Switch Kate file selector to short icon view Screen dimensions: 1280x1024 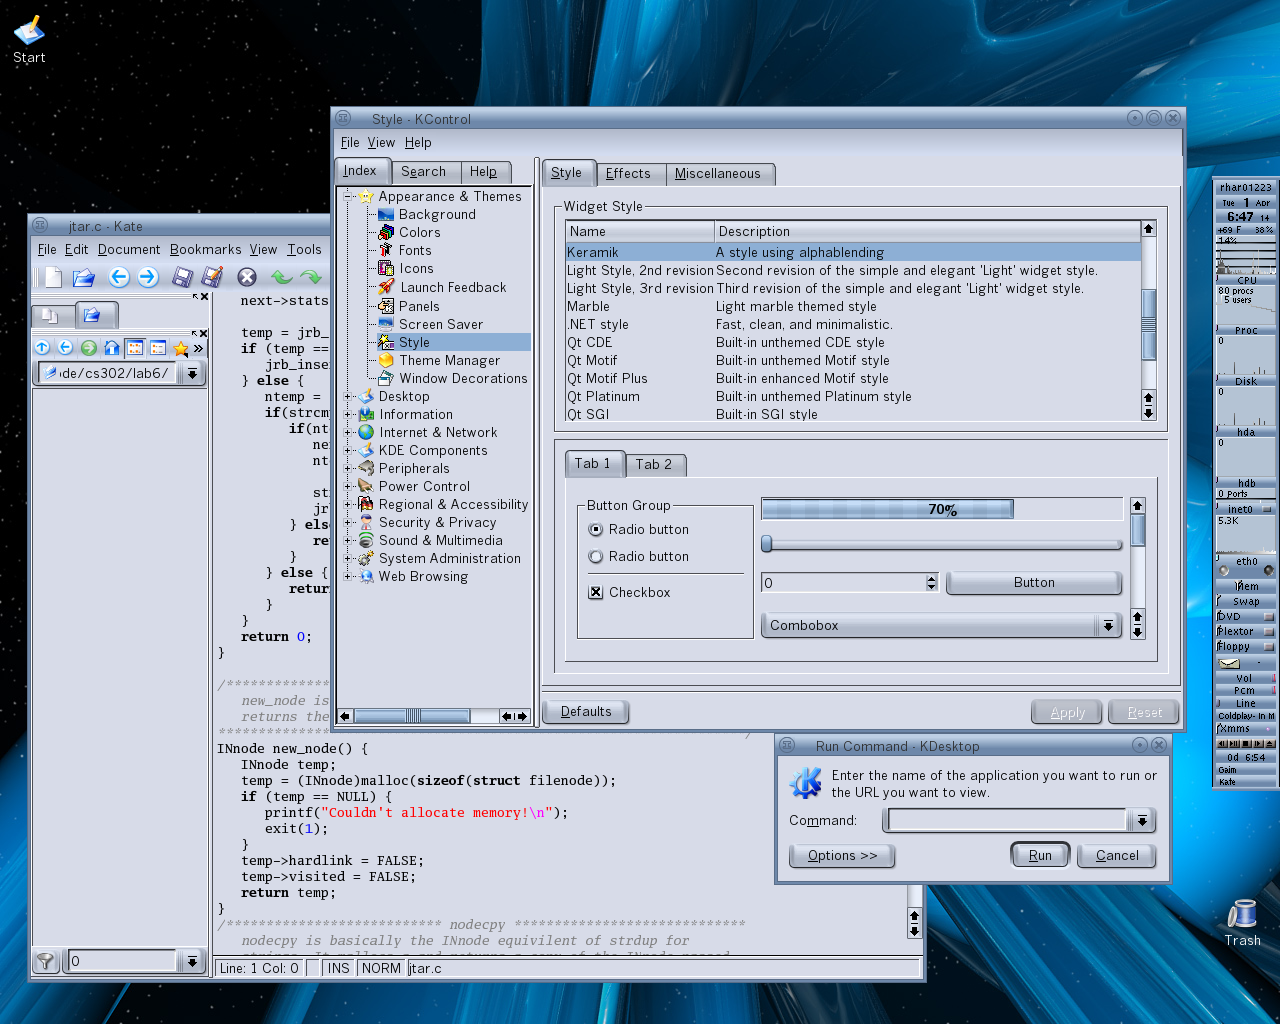[135, 348]
